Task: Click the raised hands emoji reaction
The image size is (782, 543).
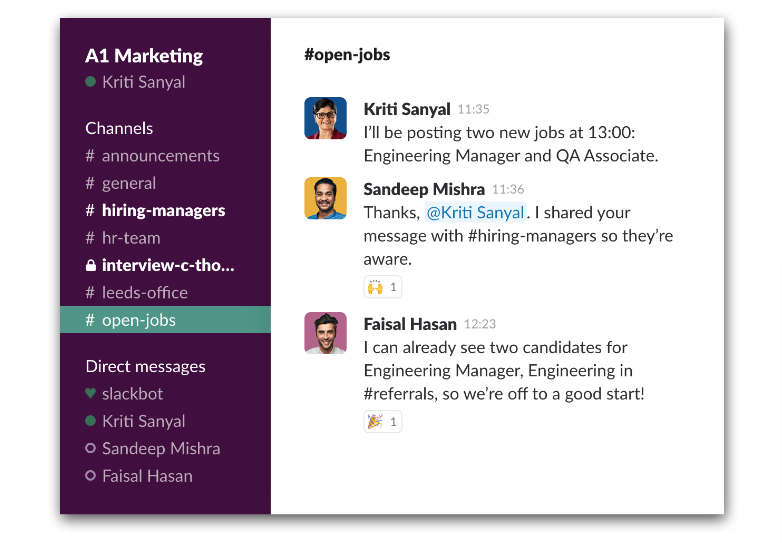Action: pos(382,287)
